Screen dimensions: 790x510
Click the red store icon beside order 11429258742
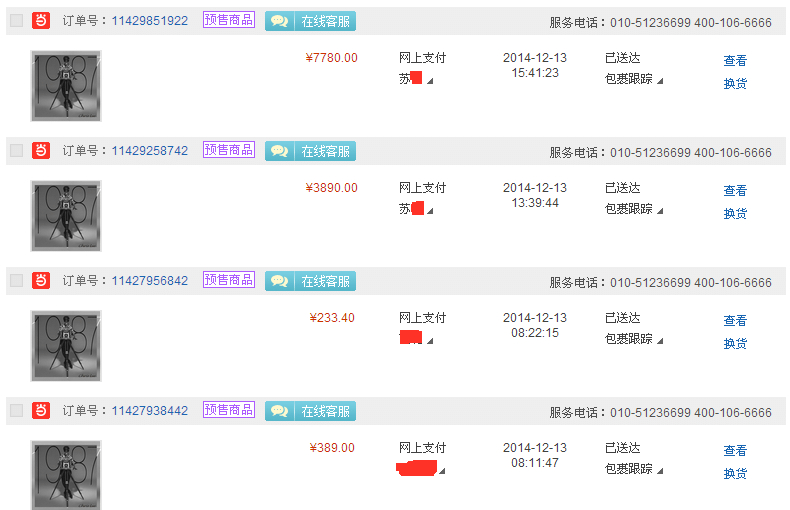[41, 150]
